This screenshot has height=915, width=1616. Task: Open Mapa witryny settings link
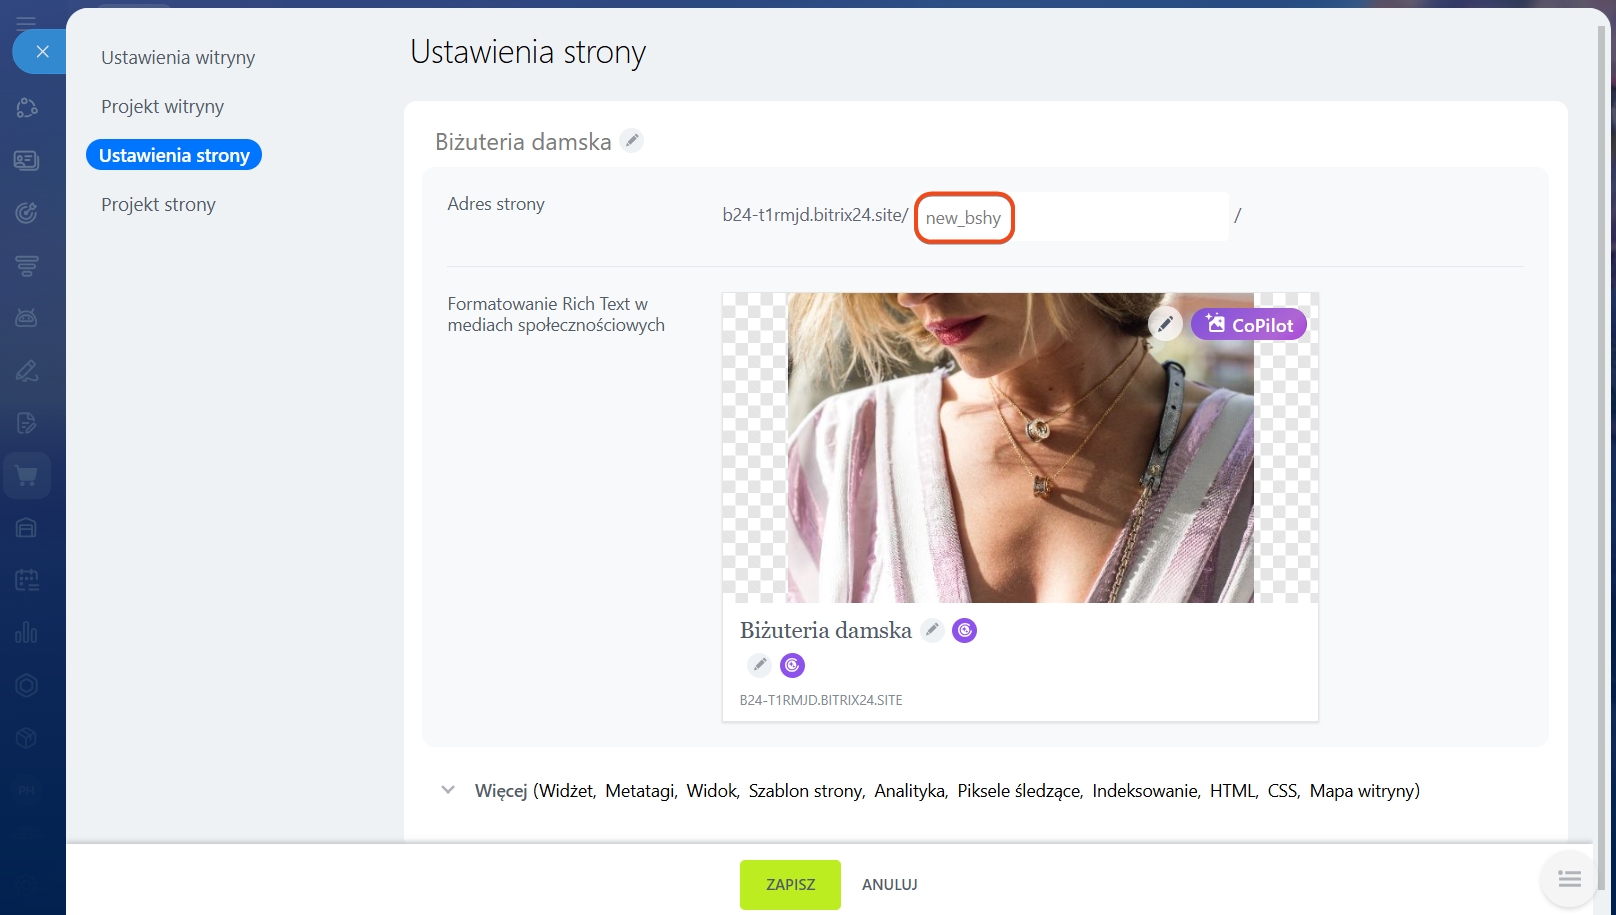[1364, 791]
